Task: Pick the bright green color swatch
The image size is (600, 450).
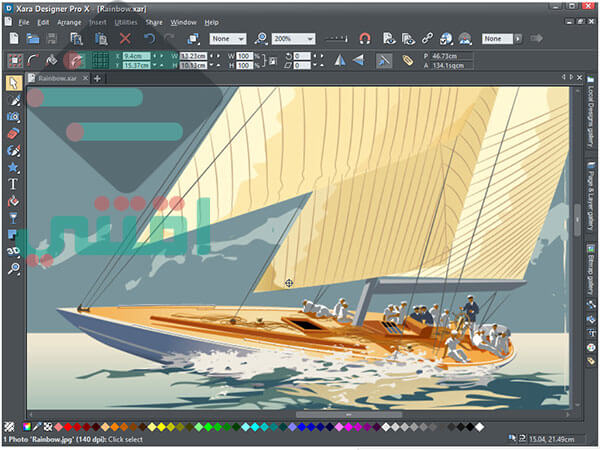Action: 208,427
